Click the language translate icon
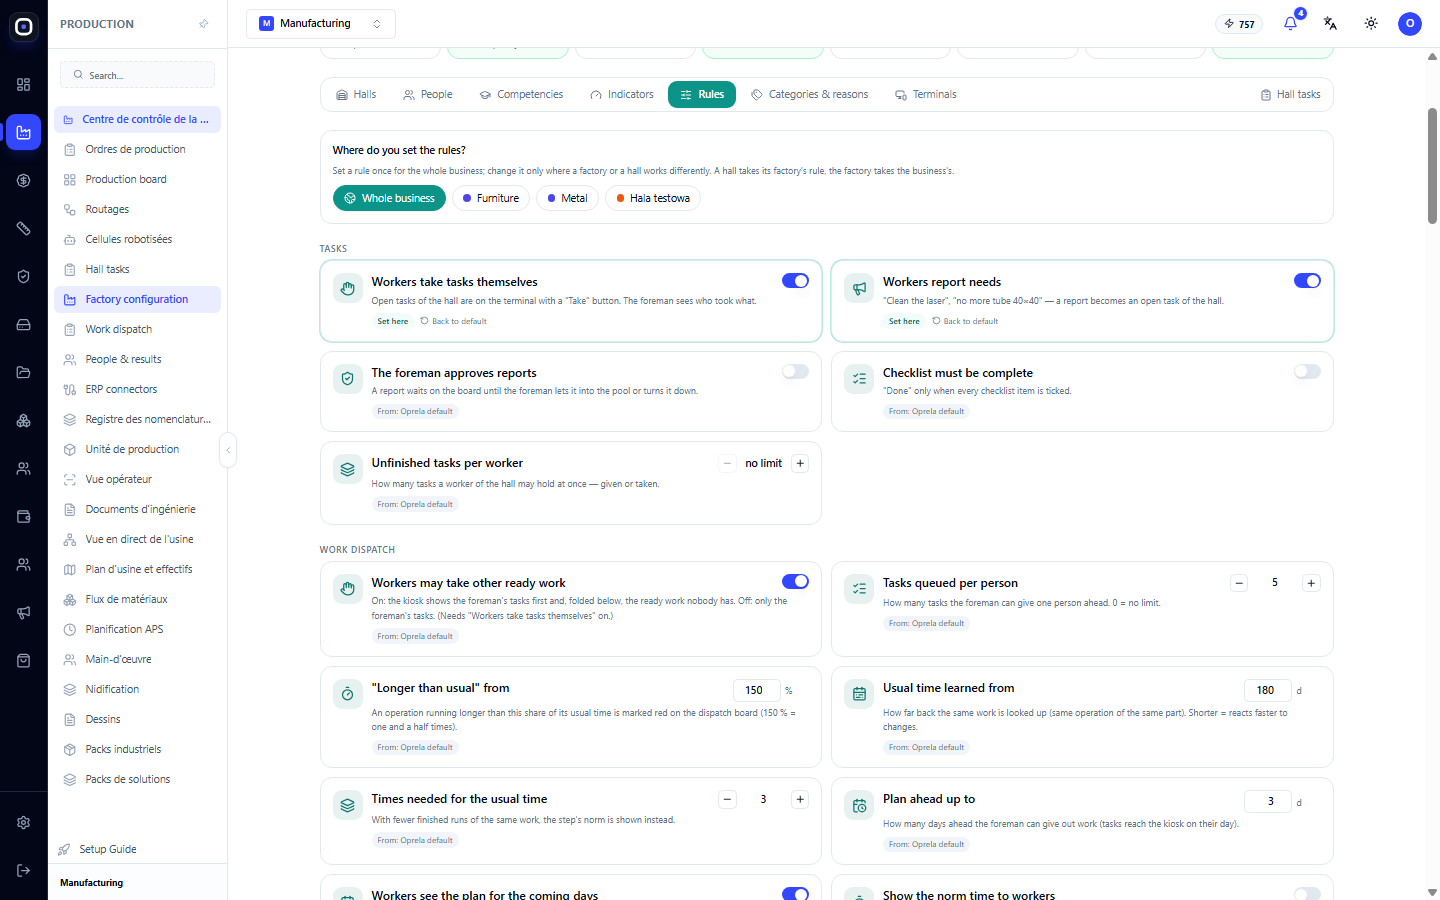 click(1330, 23)
